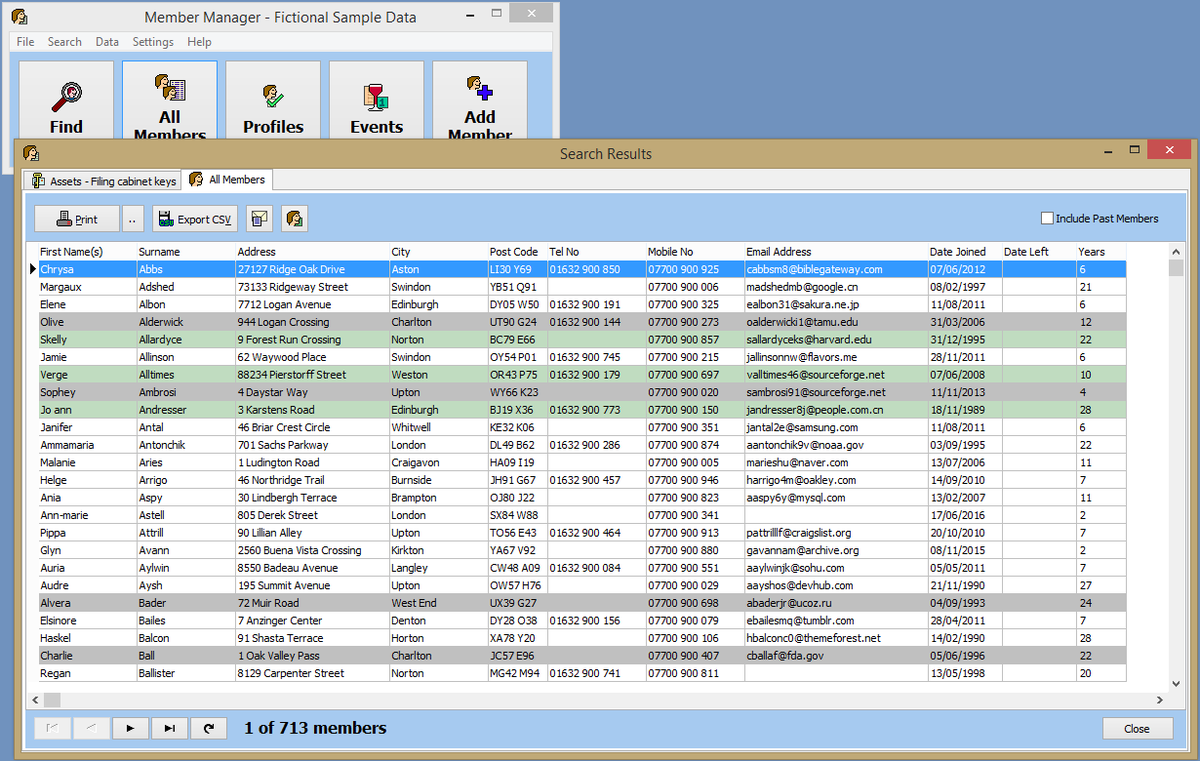Viewport: 1200px width, 761px height.
Task: Sort by Post Code column header
Action: tap(517, 252)
